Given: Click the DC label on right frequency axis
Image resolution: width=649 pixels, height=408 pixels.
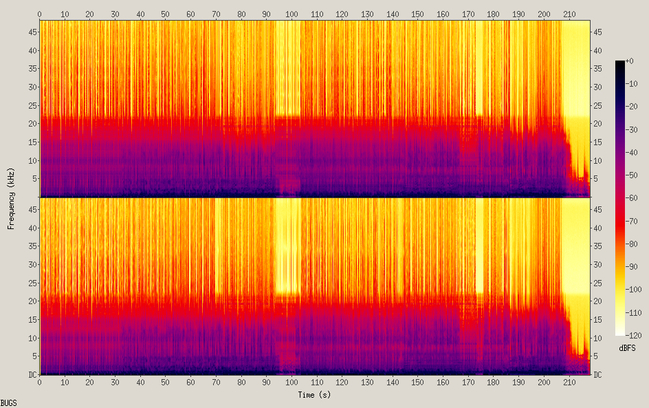Looking at the screenshot, I should tap(598, 374).
